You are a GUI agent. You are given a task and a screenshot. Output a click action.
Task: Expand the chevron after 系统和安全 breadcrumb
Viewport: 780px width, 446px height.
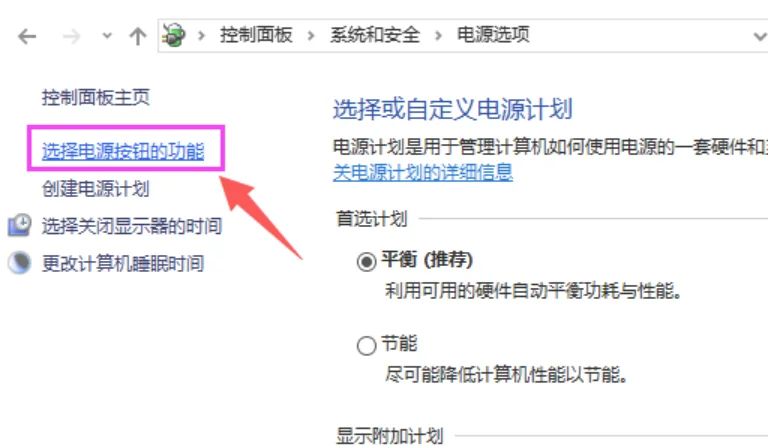tap(438, 36)
